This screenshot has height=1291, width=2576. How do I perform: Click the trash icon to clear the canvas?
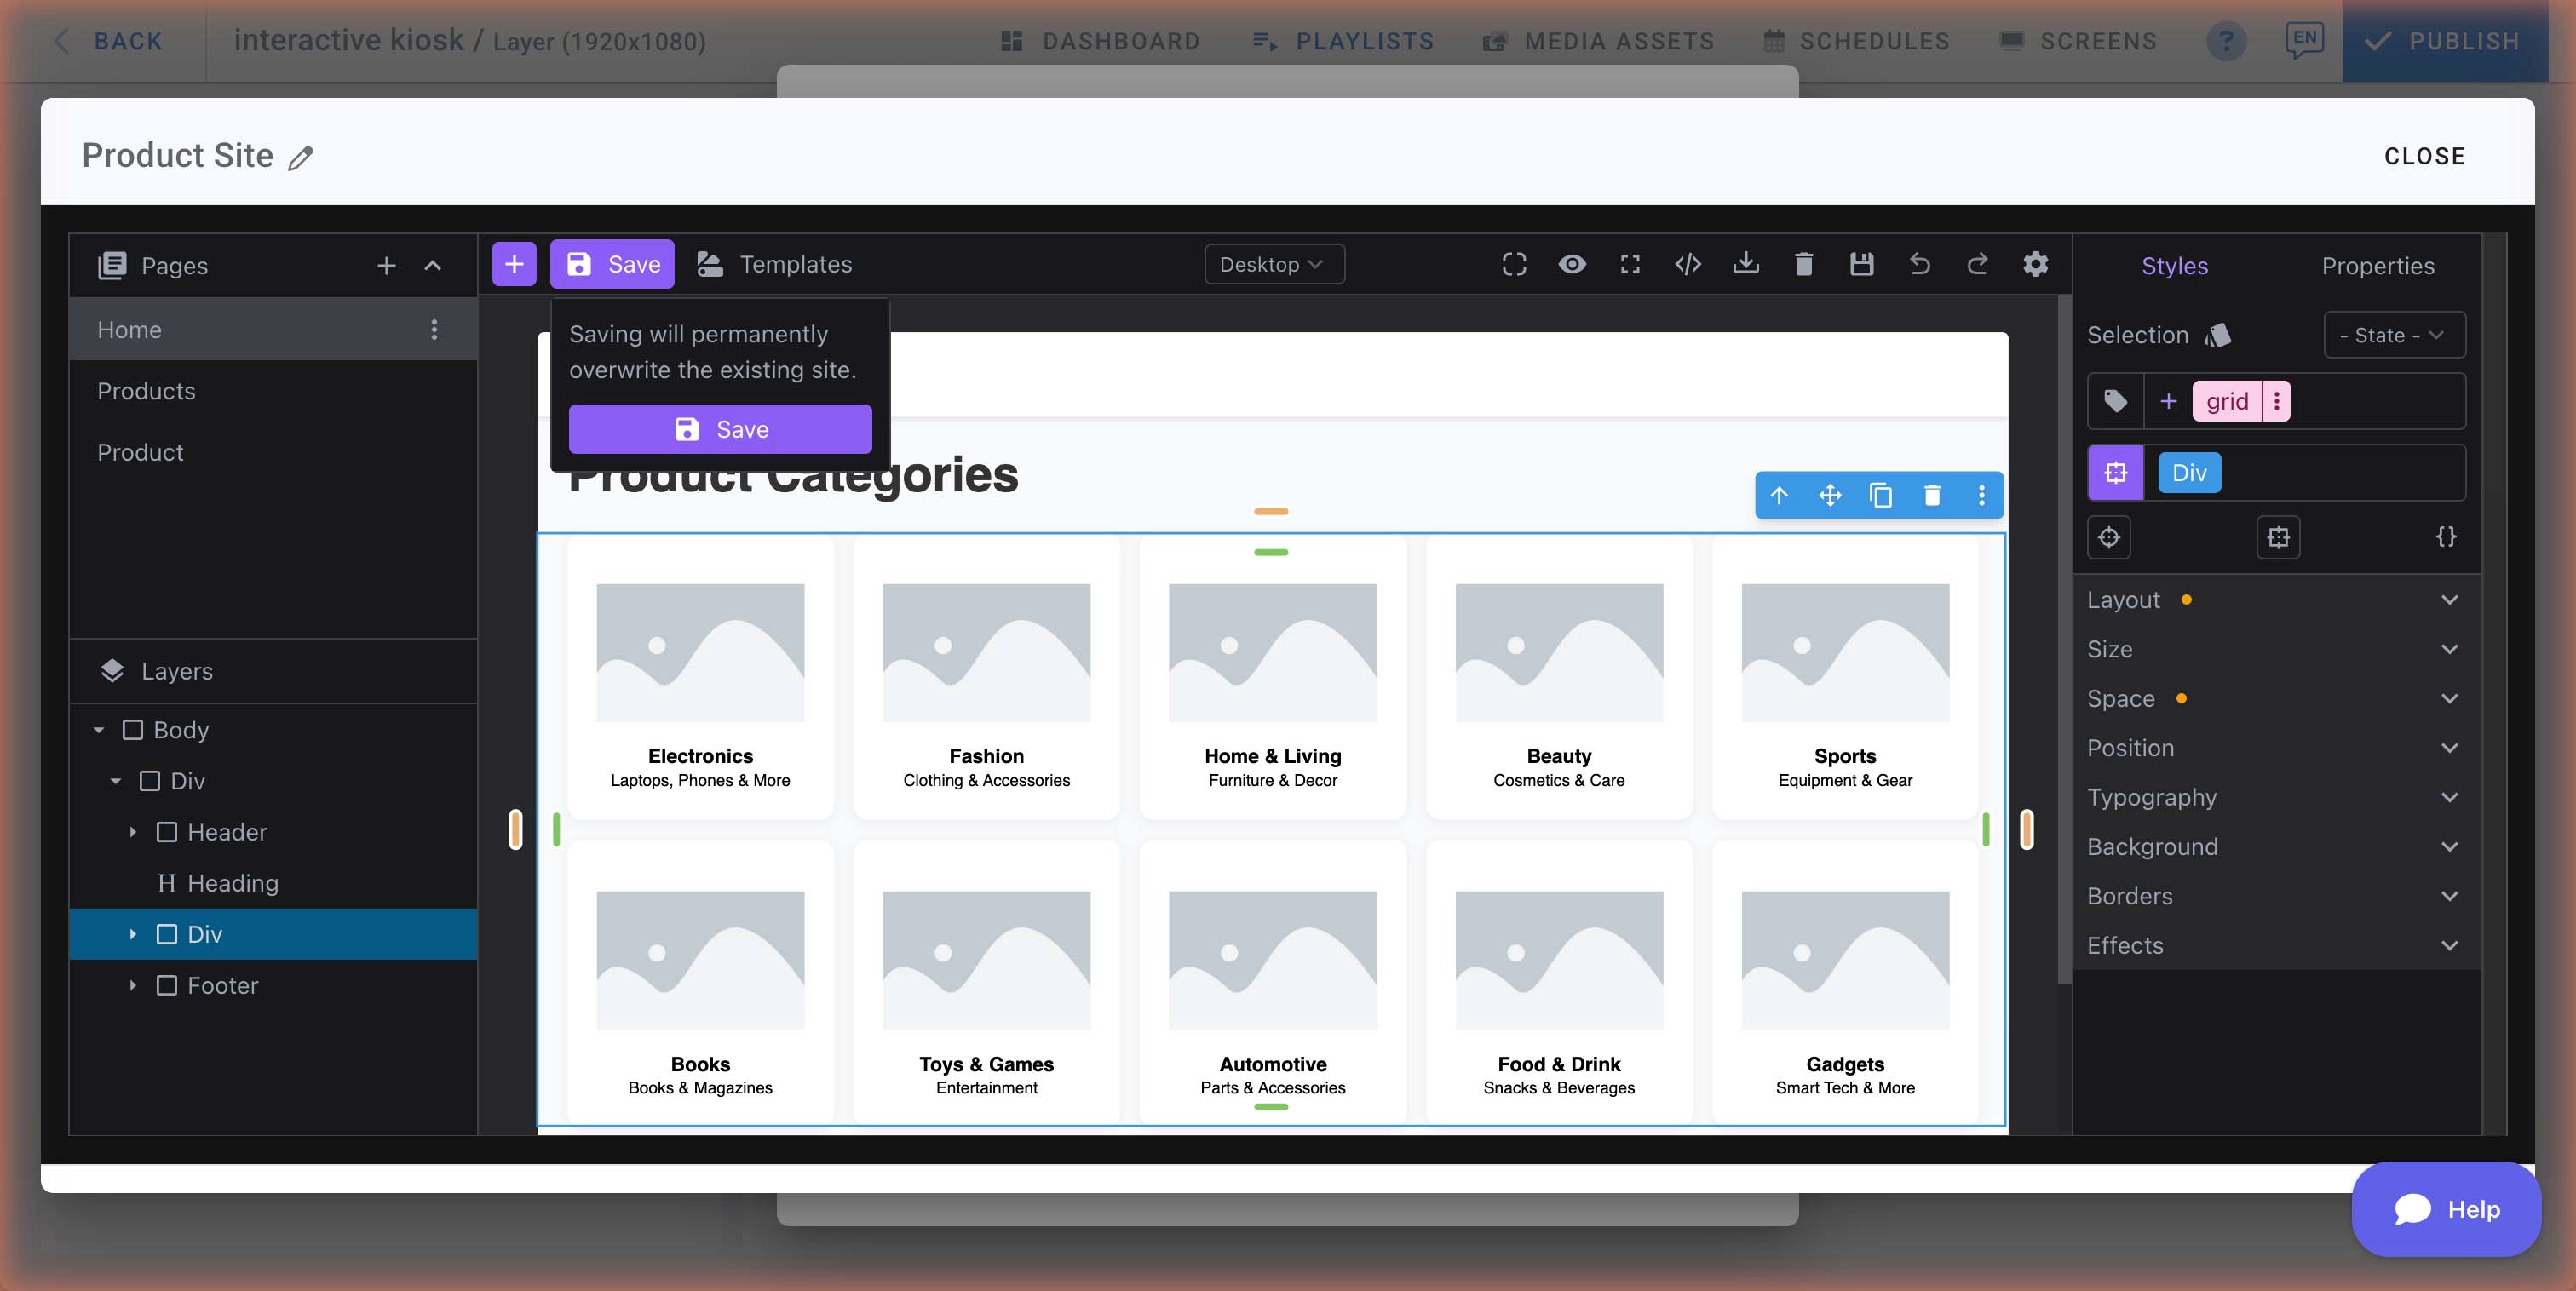coord(1805,264)
